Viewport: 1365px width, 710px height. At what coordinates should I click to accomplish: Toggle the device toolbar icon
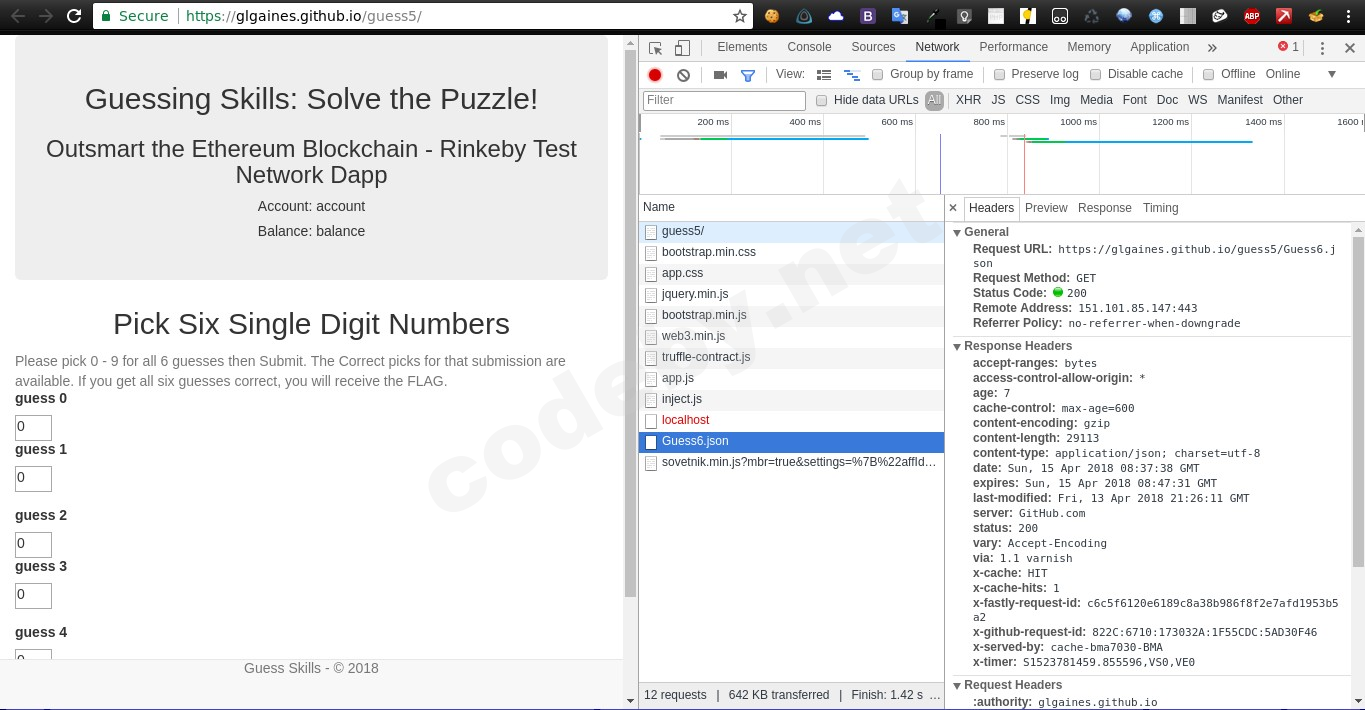click(682, 48)
